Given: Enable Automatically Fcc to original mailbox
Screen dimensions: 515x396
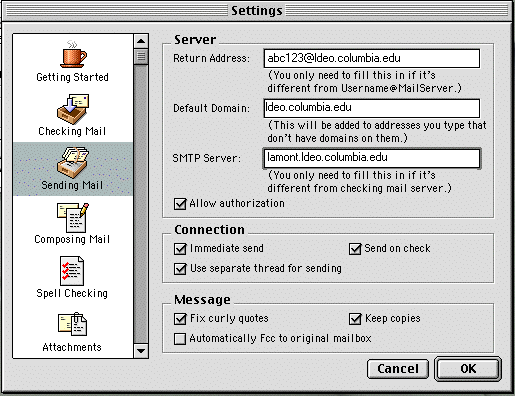Looking at the screenshot, I should click(180, 339).
